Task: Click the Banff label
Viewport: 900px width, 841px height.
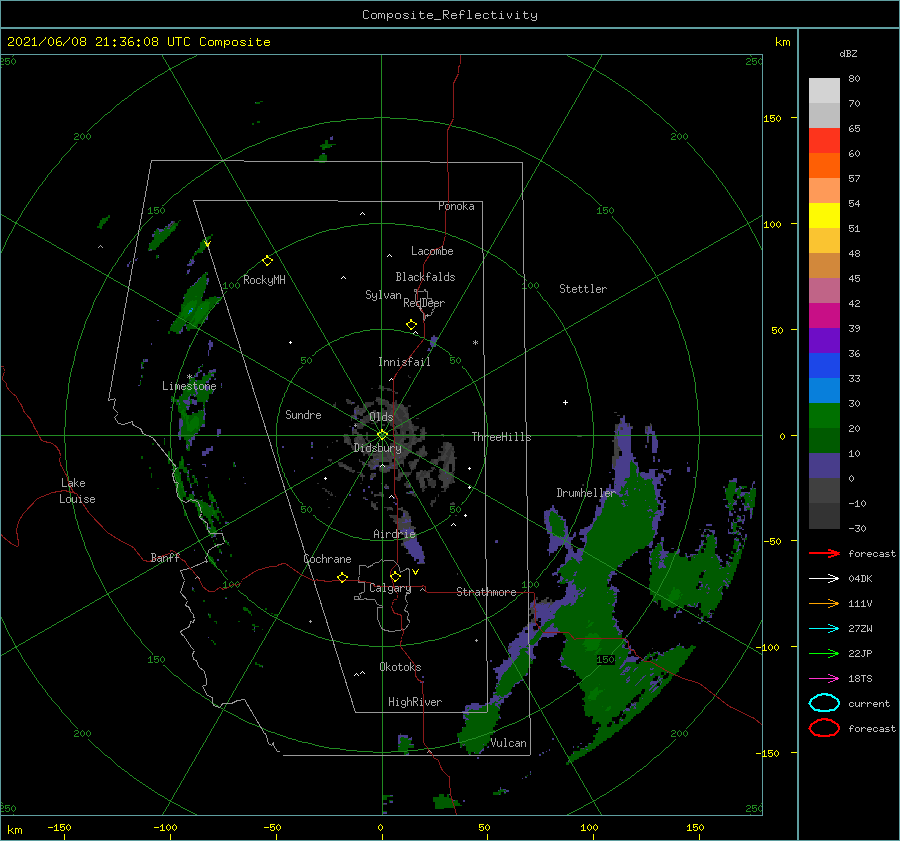Action: pos(165,557)
